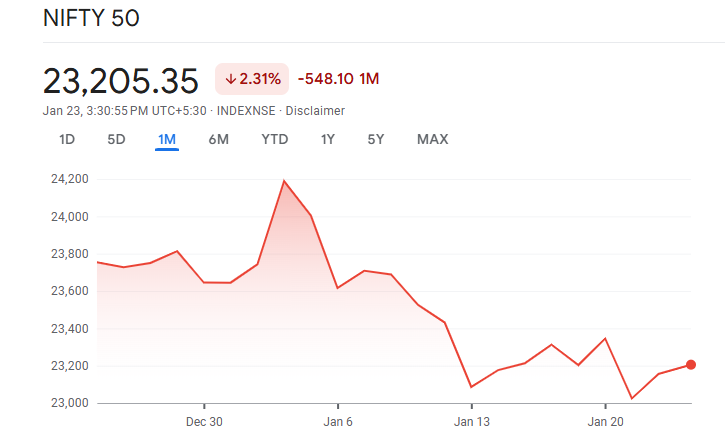Select the MAX range tab
The image size is (725, 443).
pyautogui.click(x=432, y=139)
